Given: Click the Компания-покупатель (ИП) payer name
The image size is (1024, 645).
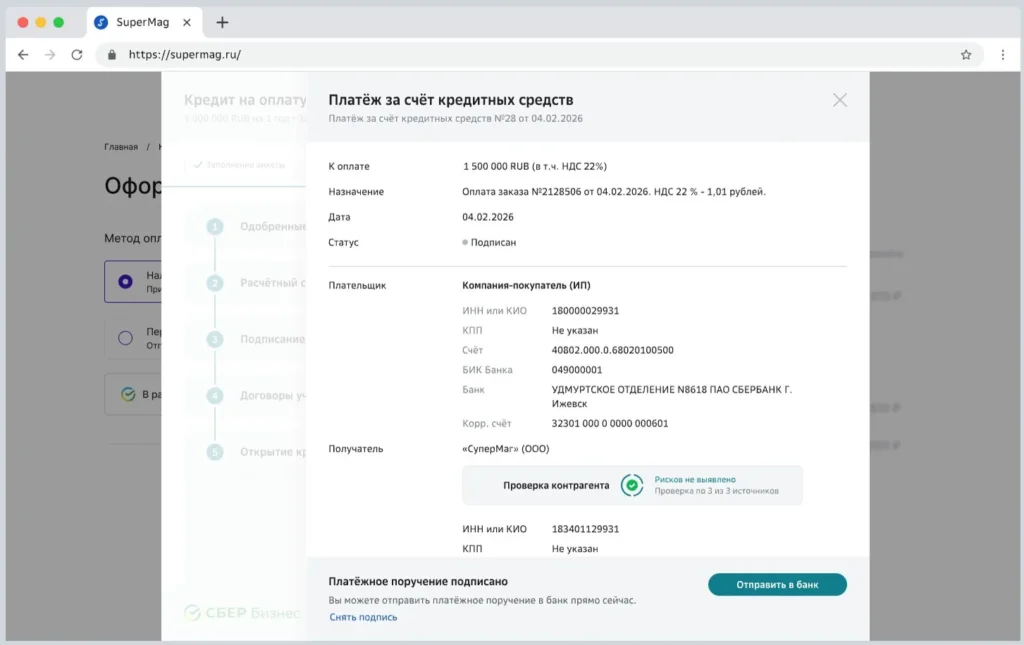Looking at the screenshot, I should point(526,285).
